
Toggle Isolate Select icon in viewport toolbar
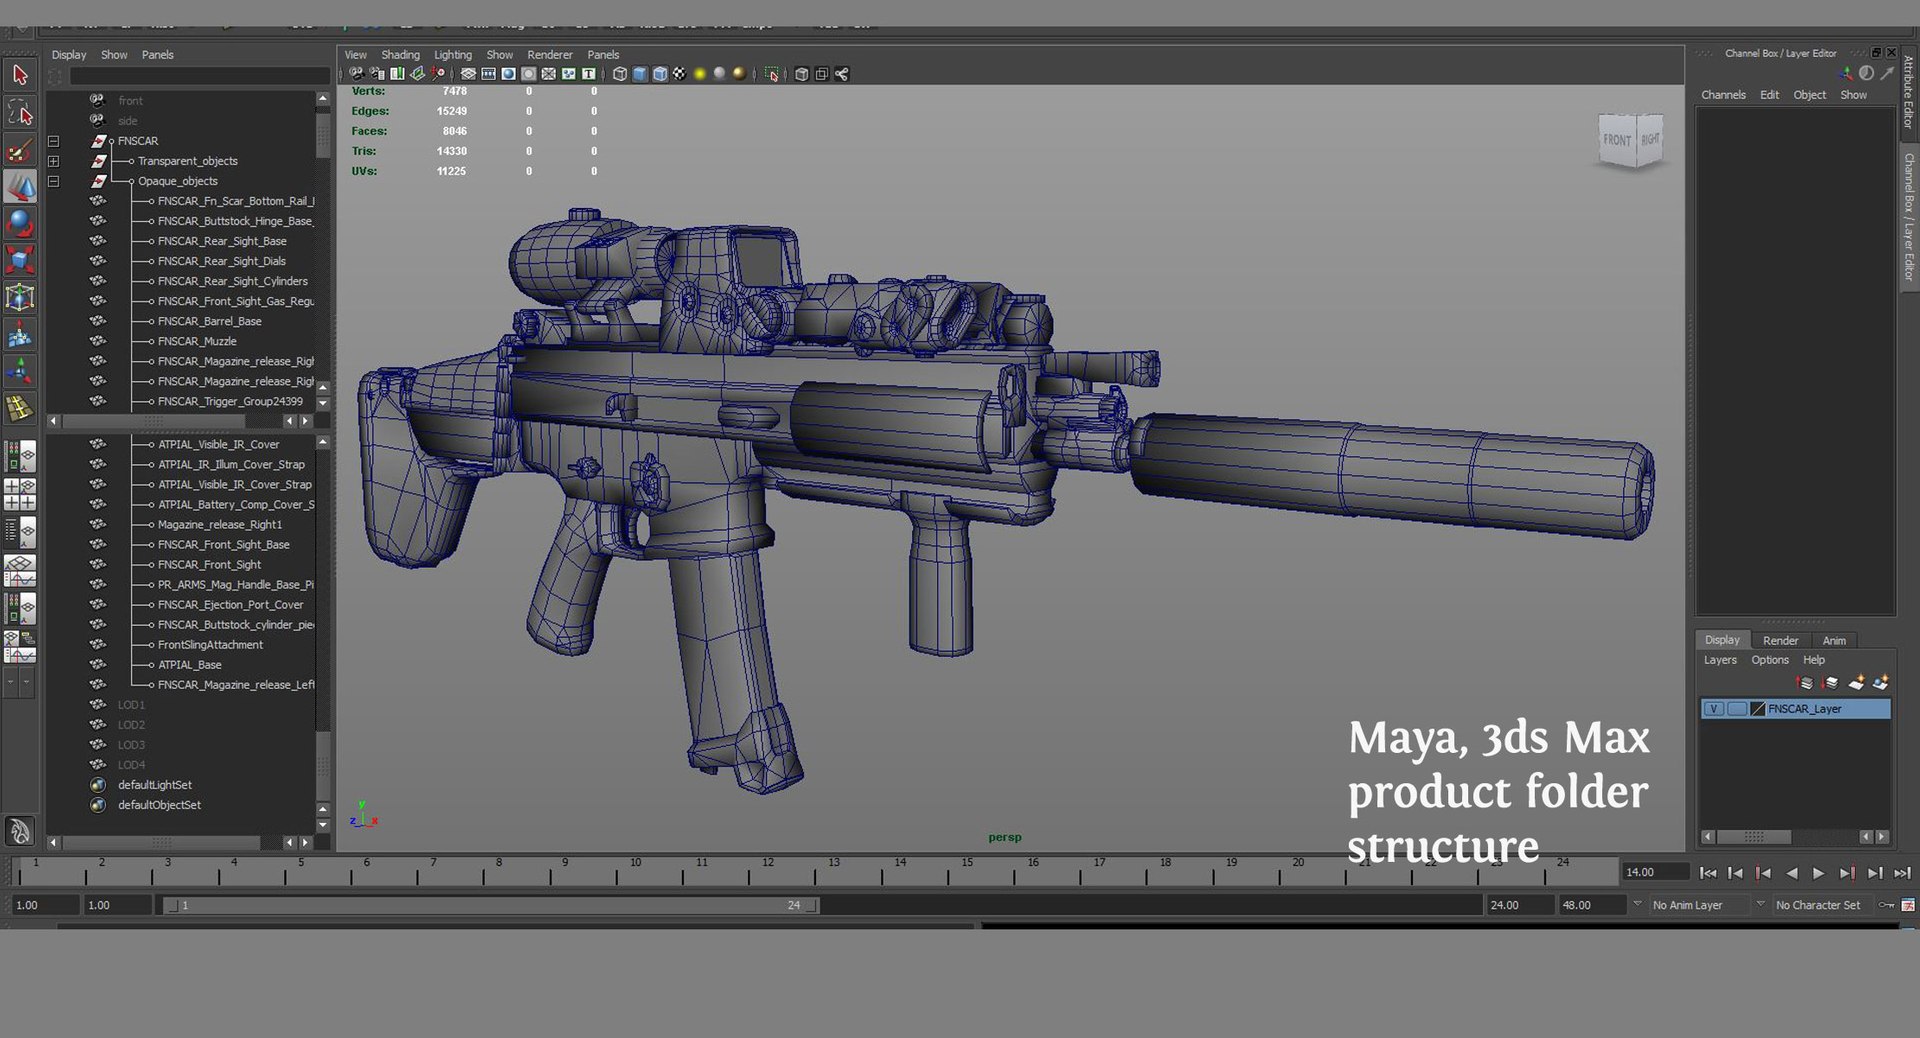click(772, 74)
